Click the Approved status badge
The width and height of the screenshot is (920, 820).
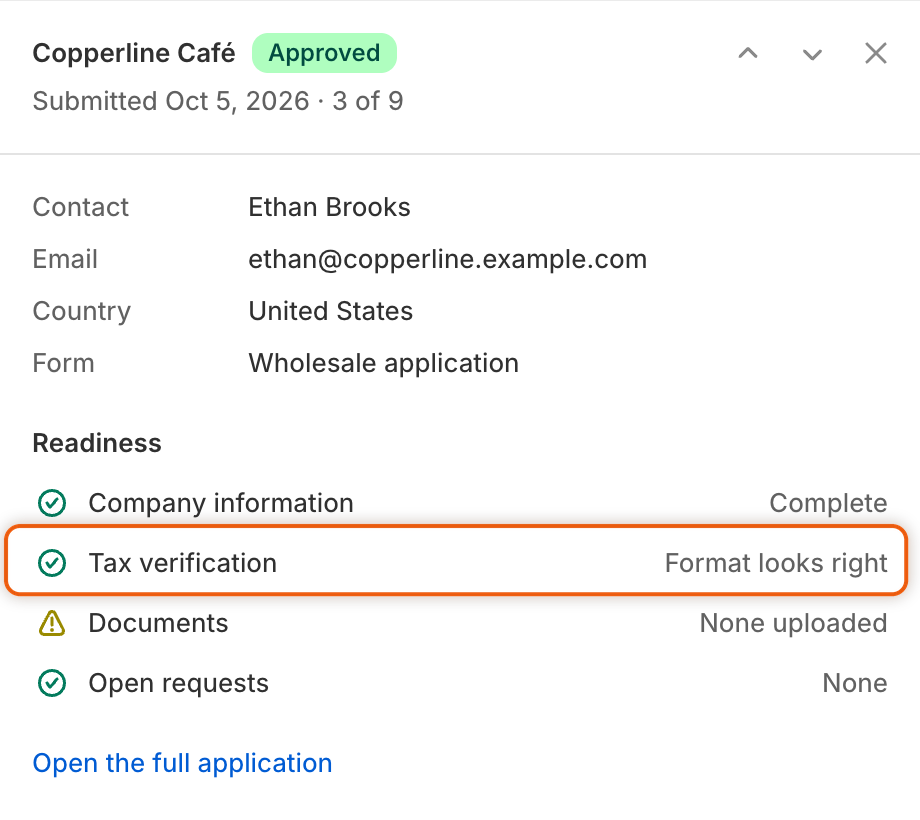(x=324, y=53)
